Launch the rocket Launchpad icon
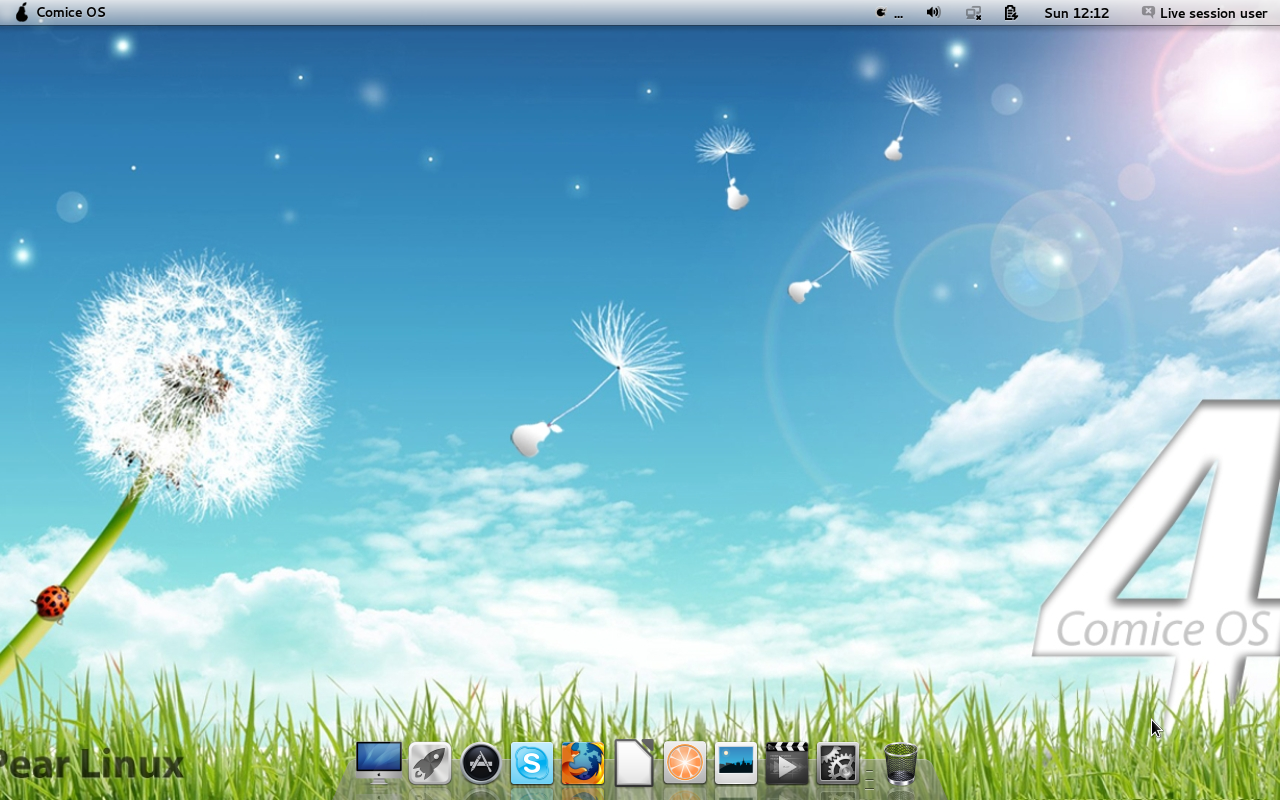Viewport: 1280px width, 800px height. tap(430, 764)
